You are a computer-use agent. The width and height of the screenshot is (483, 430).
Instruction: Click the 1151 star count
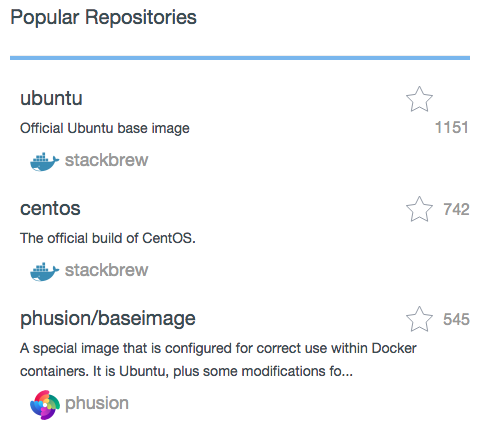click(452, 127)
